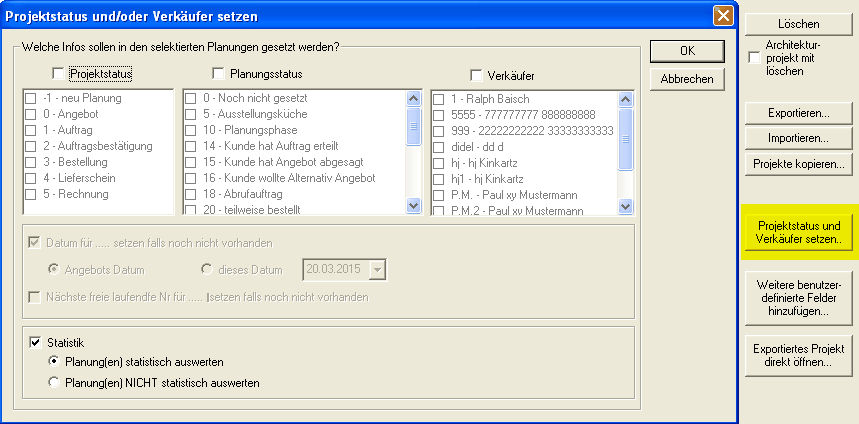Click the Exportieren... button
The image size is (859, 424).
797,112
